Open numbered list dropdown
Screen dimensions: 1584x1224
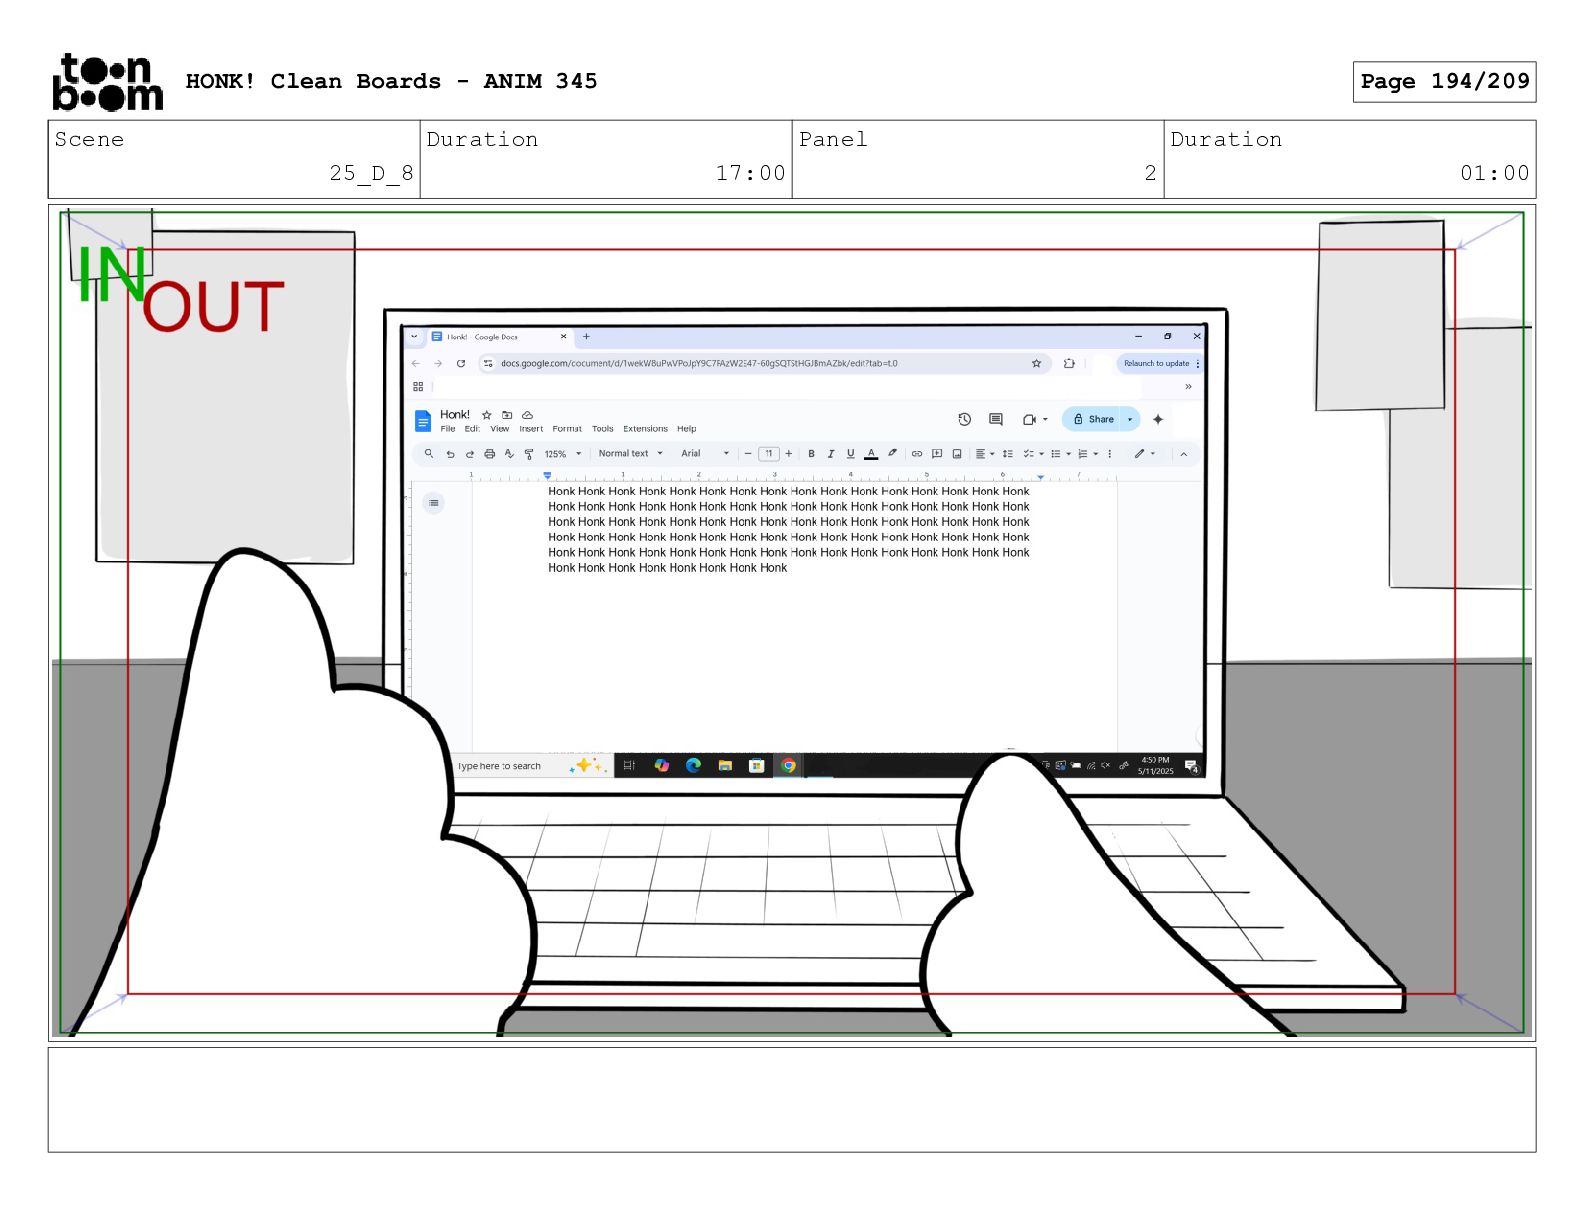point(1088,454)
